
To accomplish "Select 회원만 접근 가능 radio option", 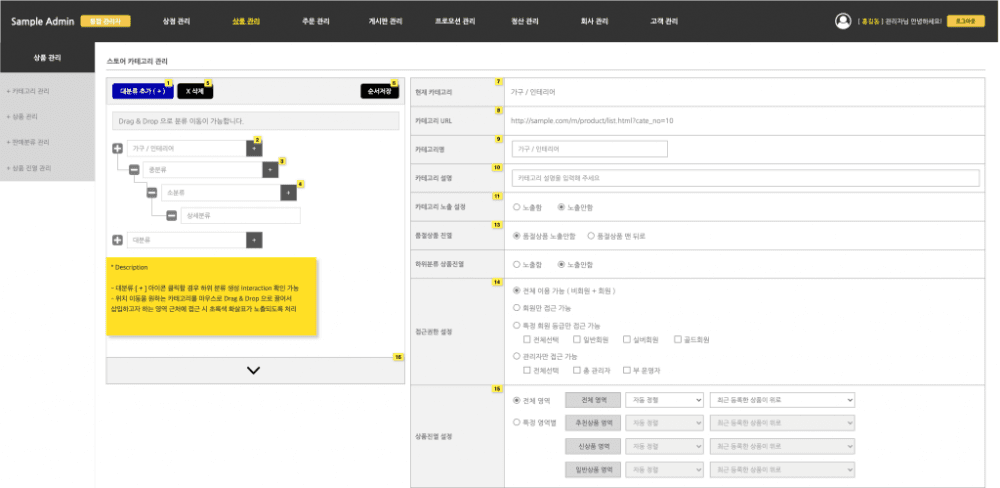I will tap(516, 308).
